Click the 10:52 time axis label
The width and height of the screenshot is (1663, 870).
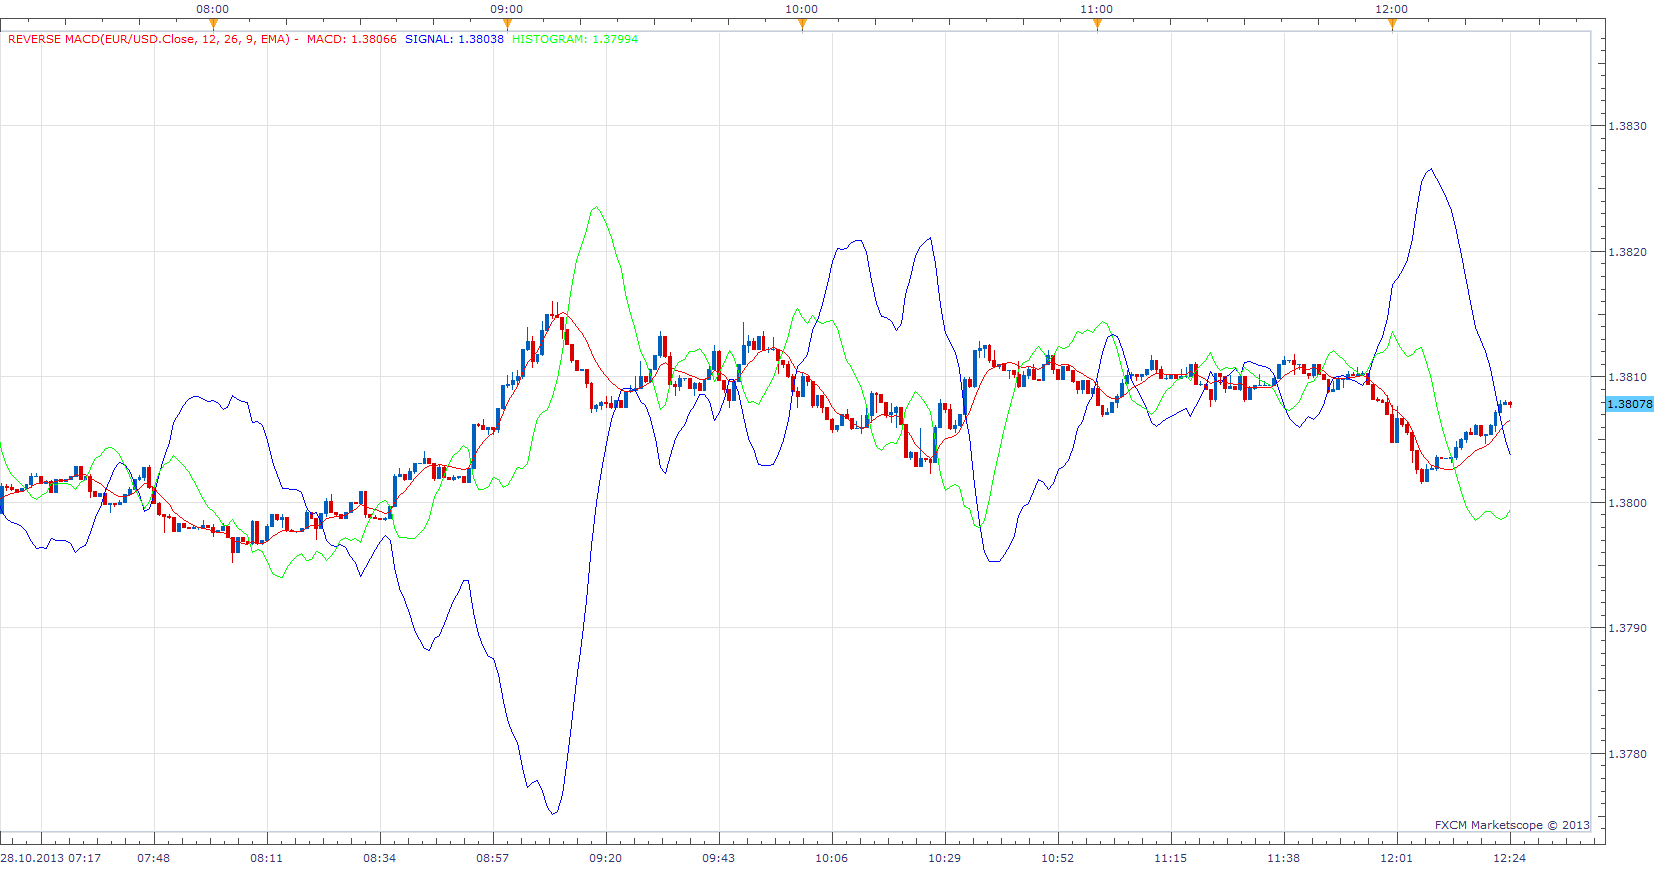(1058, 858)
